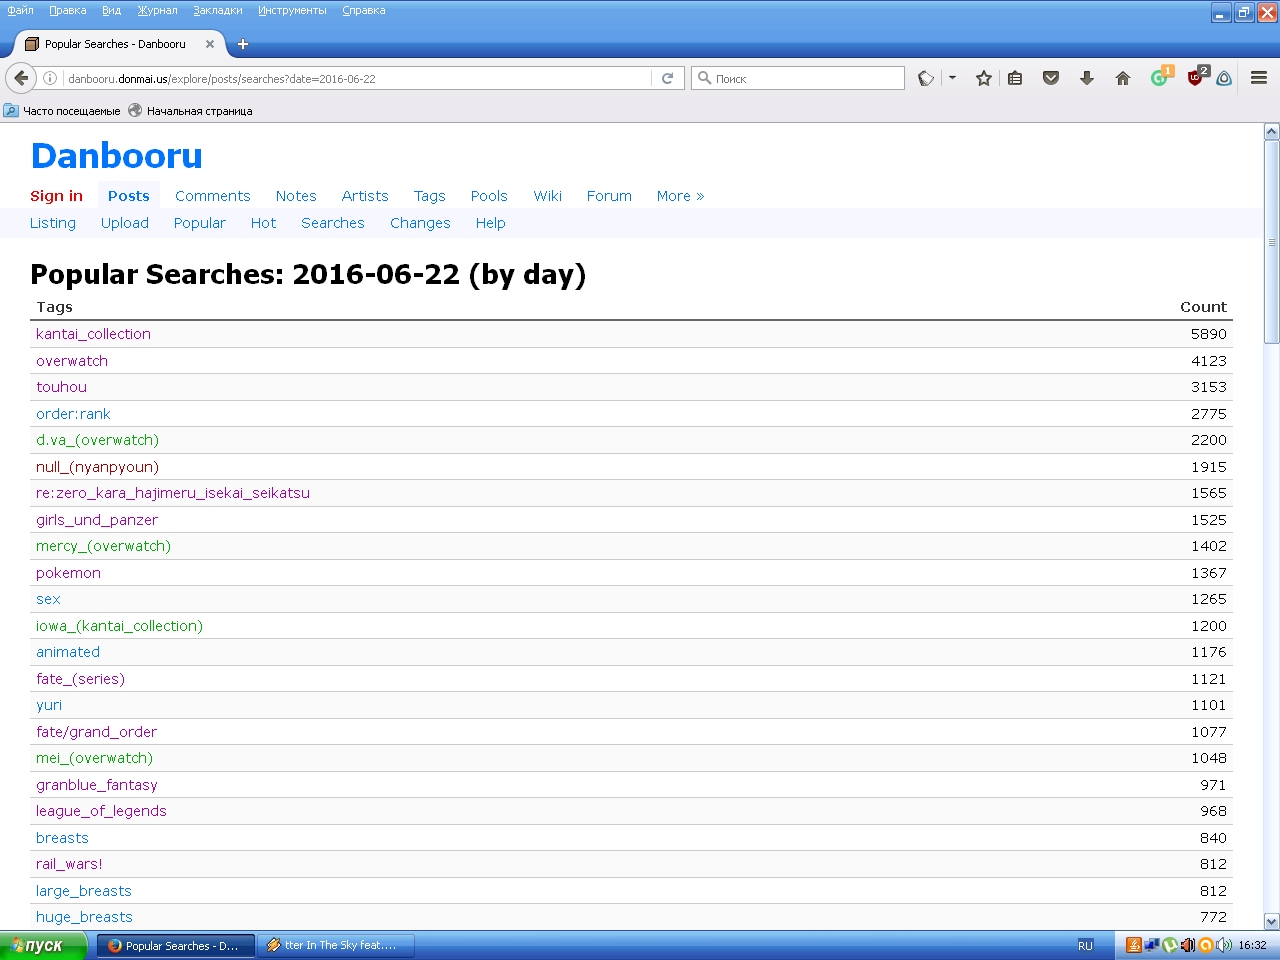Open blue teardrop extension icon
Image resolution: width=1280 pixels, height=960 pixels.
(x=1224, y=78)
